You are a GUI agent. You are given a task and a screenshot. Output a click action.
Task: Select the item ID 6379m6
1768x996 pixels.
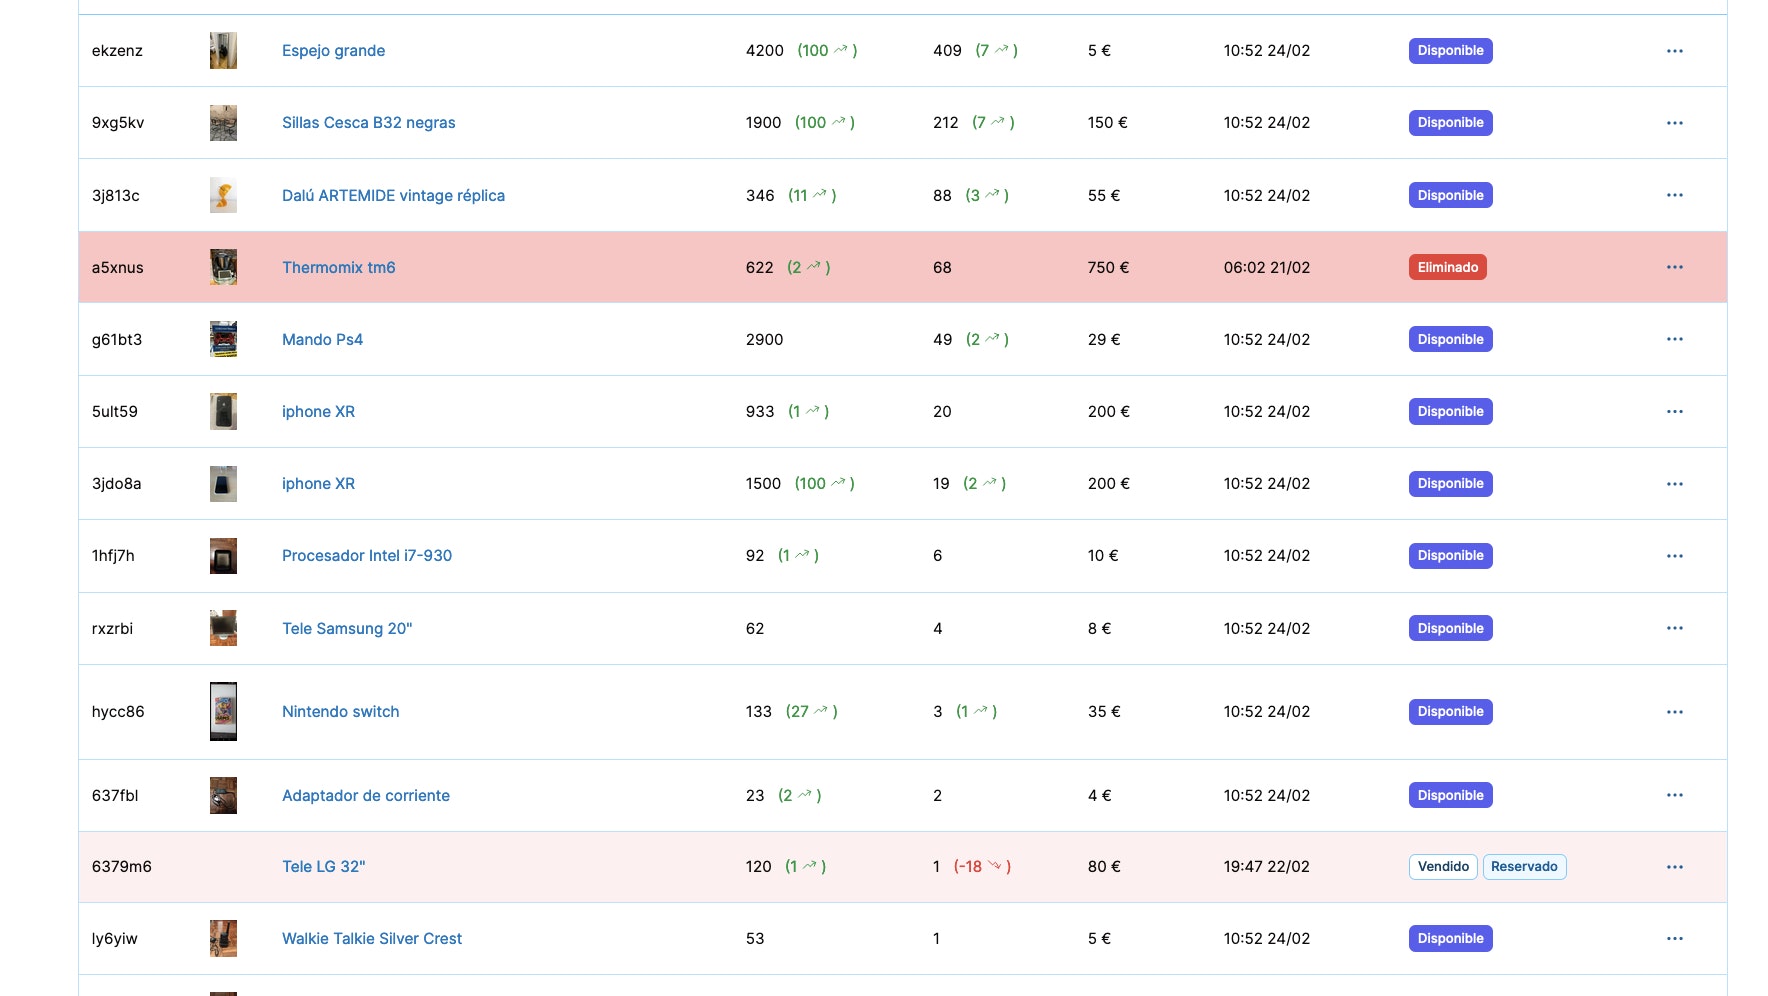click(x=122, y=866)
